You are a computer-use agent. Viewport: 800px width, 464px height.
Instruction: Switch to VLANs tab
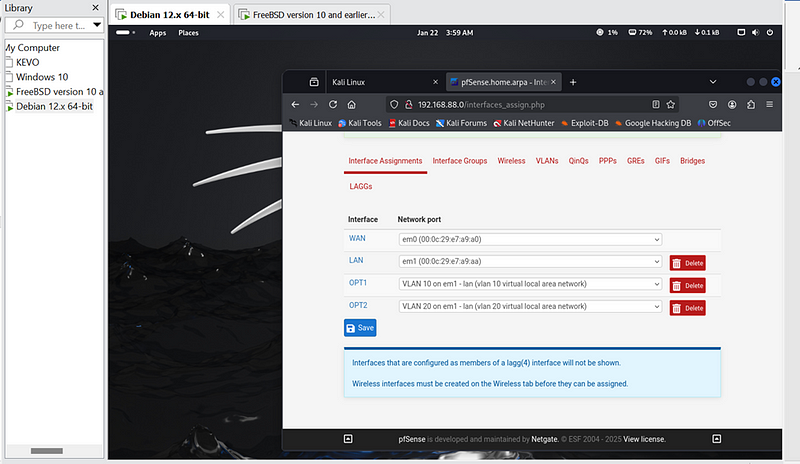coord(547,161)
